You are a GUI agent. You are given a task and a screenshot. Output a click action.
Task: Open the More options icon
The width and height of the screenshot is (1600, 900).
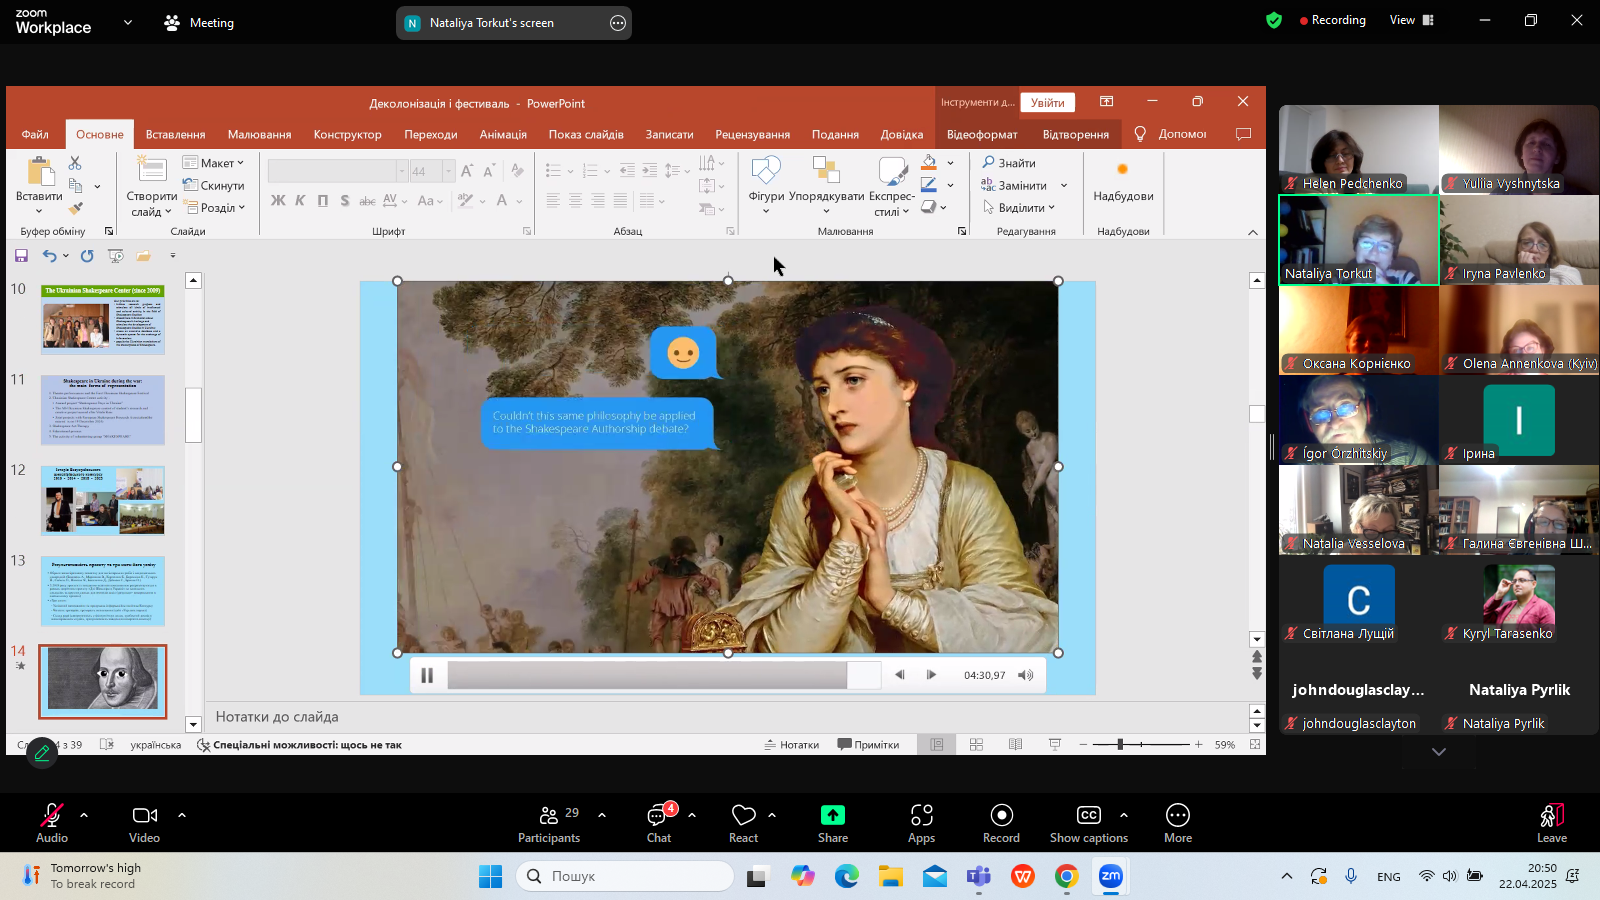pos(1178,815)
